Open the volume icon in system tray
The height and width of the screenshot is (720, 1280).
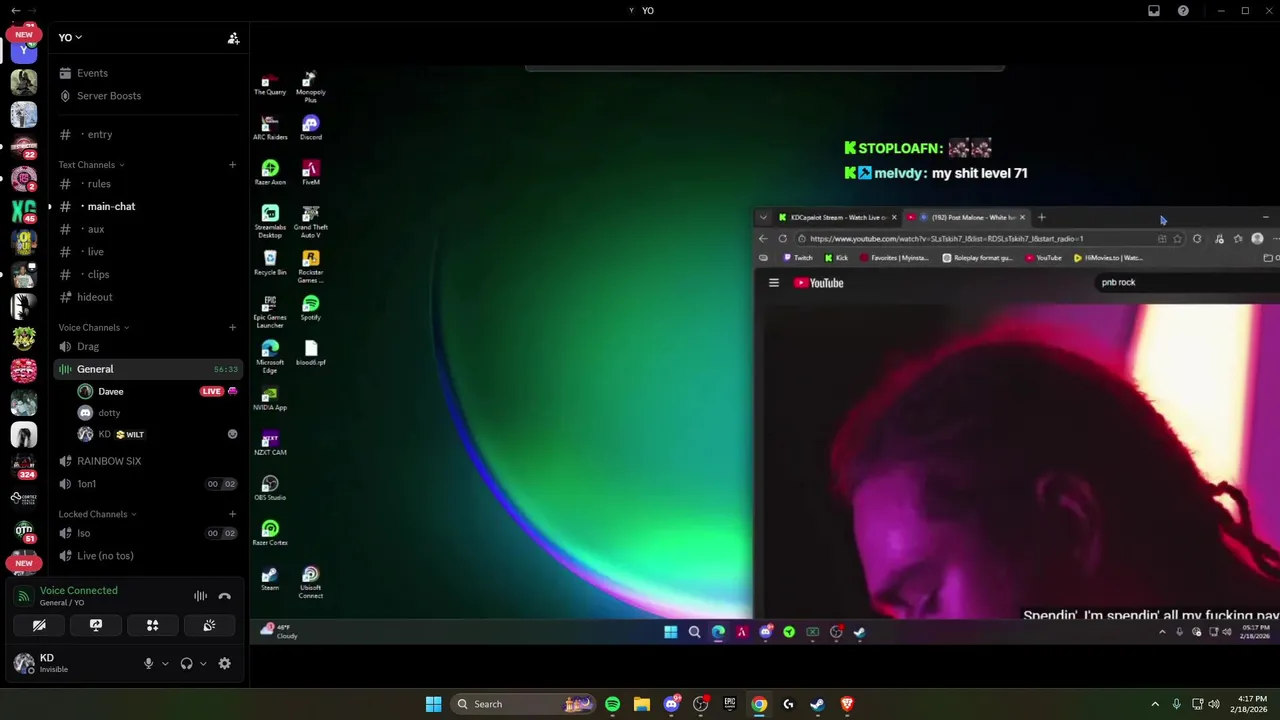(1214, 704)
